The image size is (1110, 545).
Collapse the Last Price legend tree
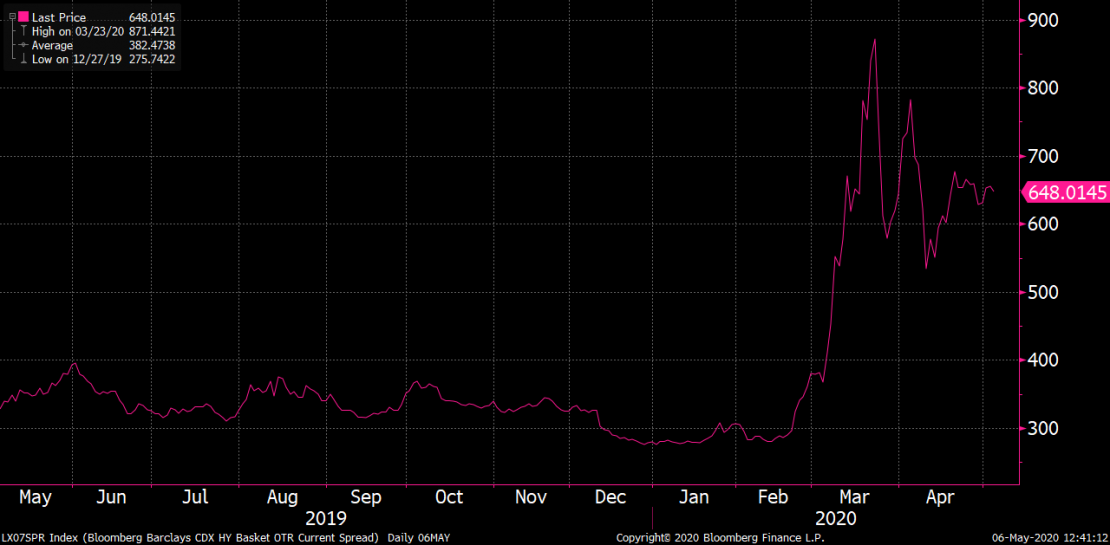[12, 18]
